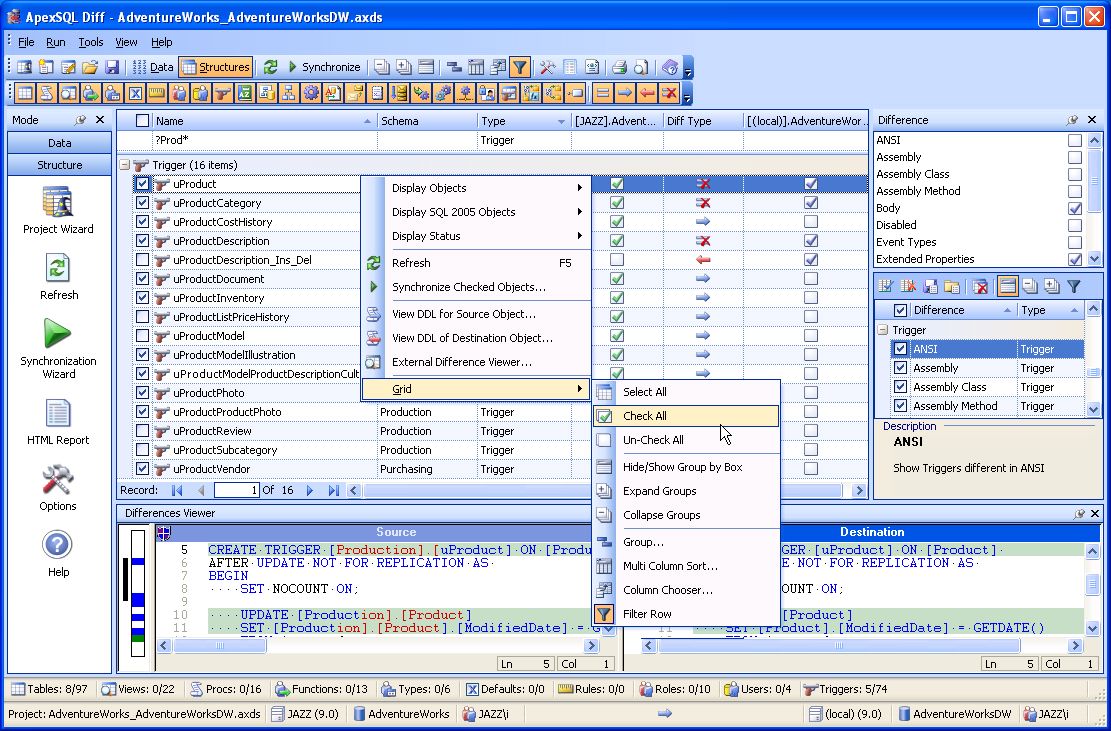
Task: Click the record number input field
Action: click(236, 490)
